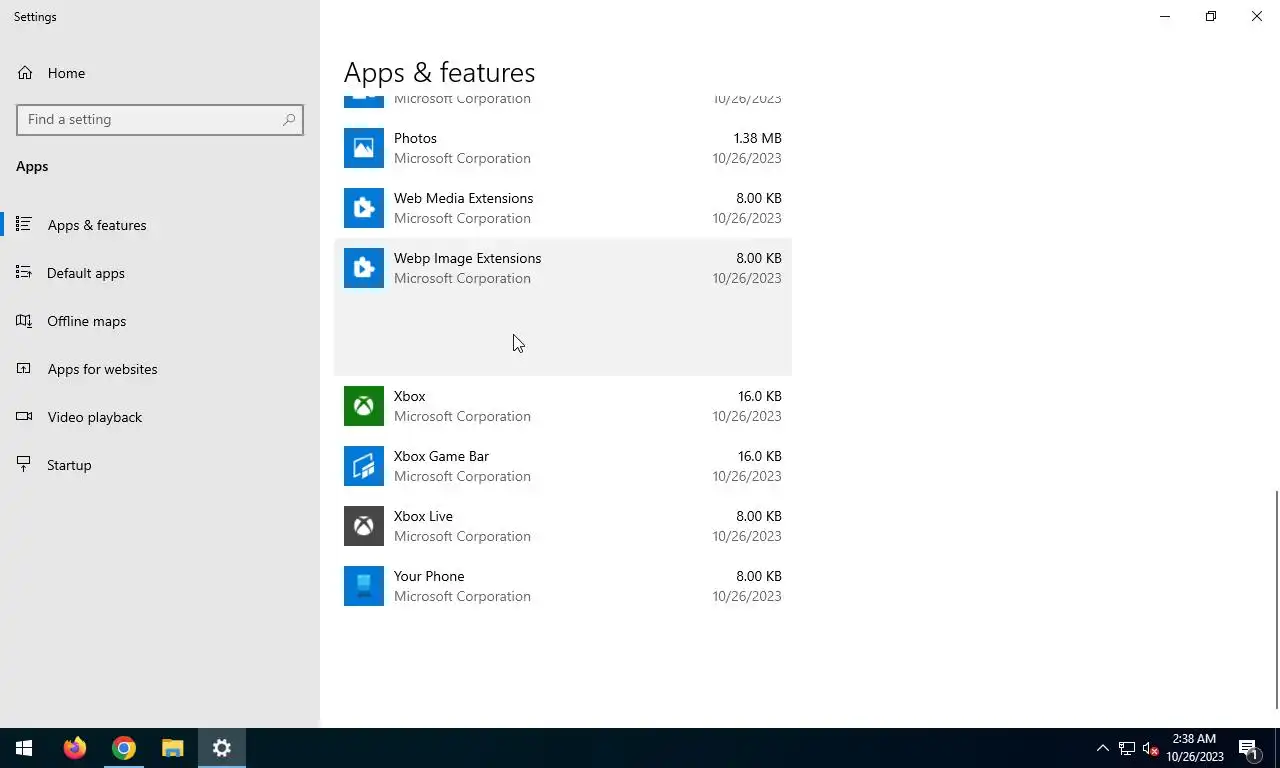Screen dimensions: 1280x768
Task: Open the Windows Start menu
Action: [24, 748]
